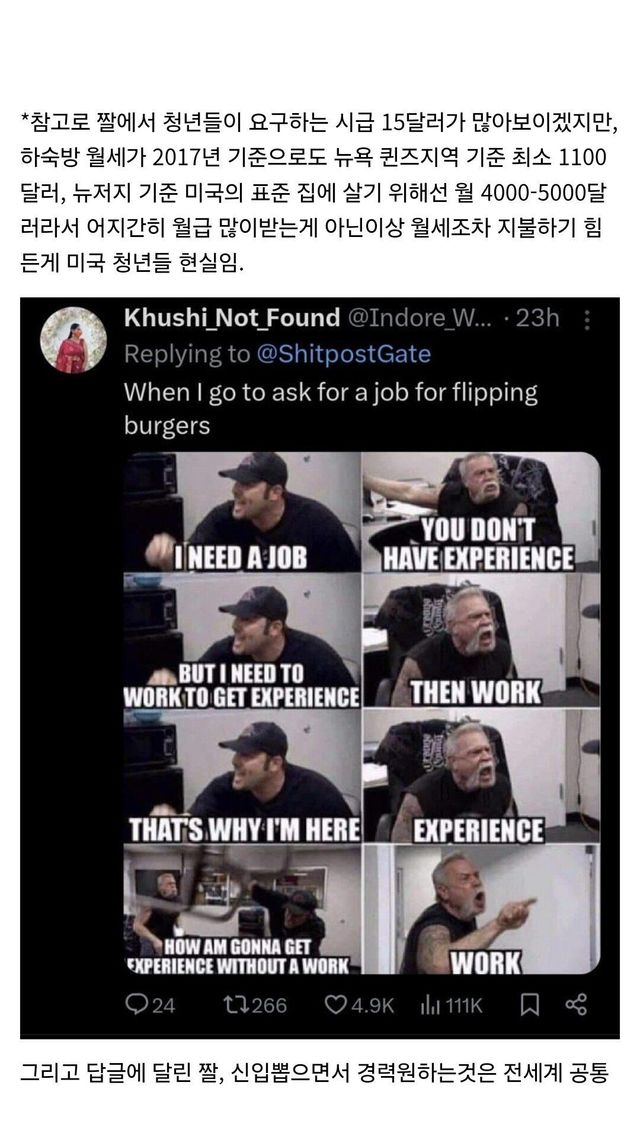Bookmark the tweet using the bookmark icon

531,1003
